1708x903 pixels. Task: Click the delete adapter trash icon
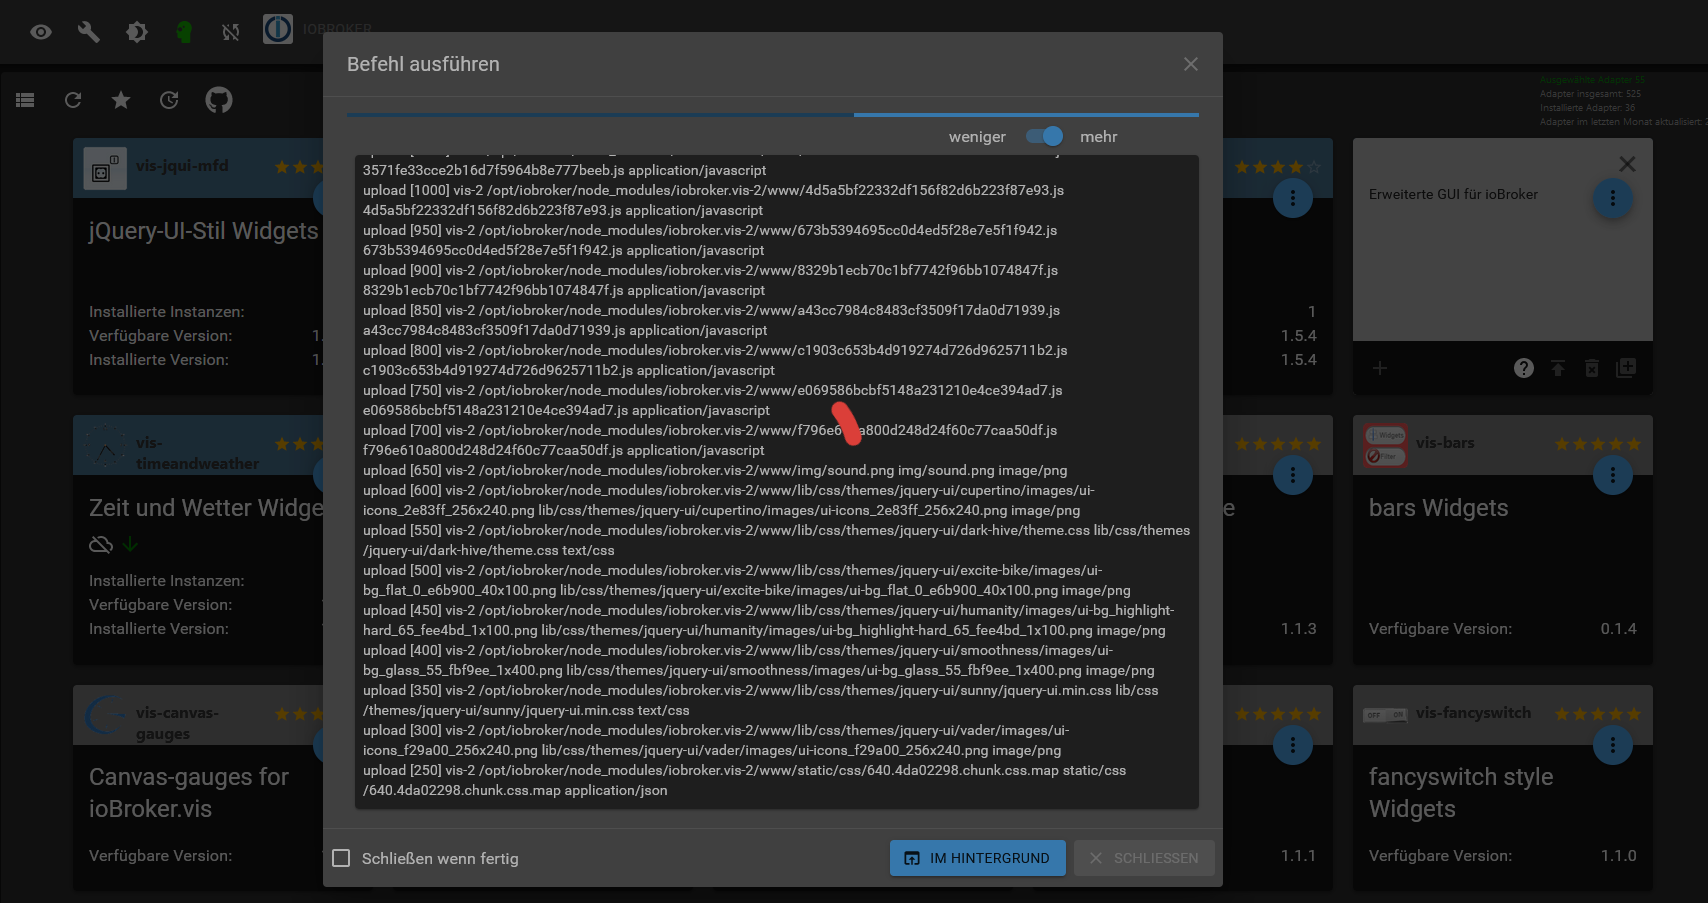coord(1592,368)
